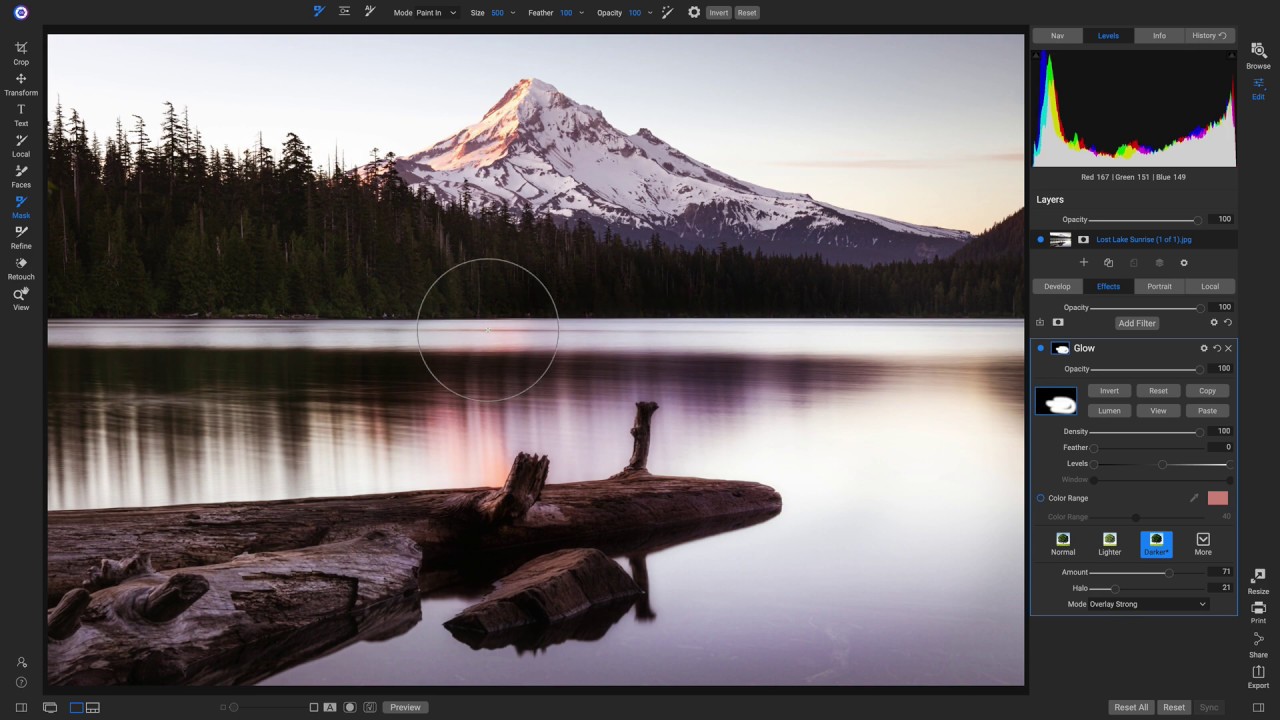The image size is (1280, 720).
Task: Select the Local adjustment tool
Action: (x=21, y=146)
